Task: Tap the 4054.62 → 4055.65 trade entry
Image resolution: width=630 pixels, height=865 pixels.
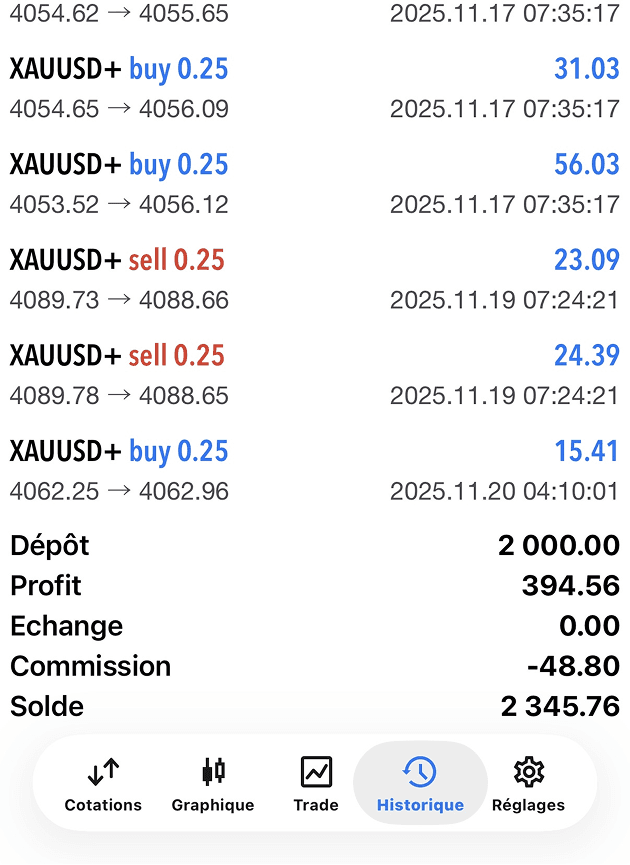Action: 315,14
